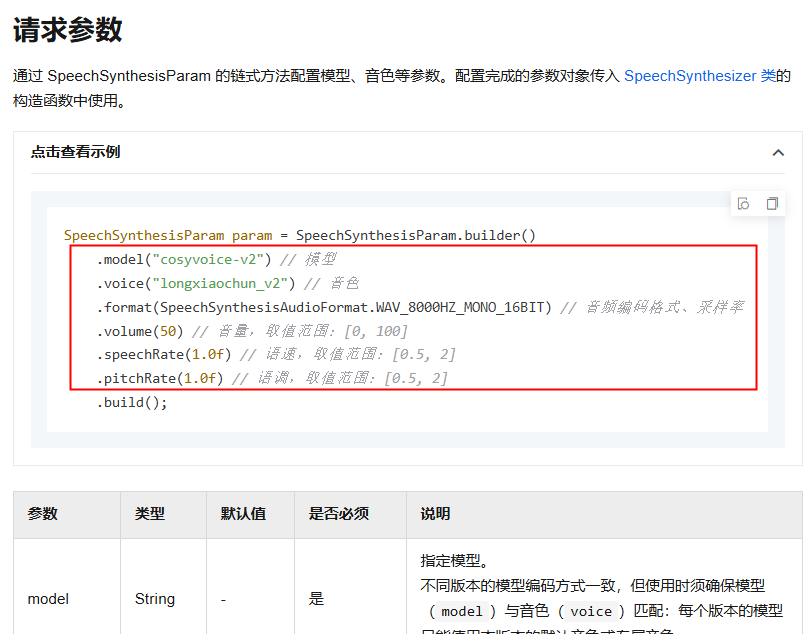Click the 说明 column header

pyautogui.click(x=435, y=514)
